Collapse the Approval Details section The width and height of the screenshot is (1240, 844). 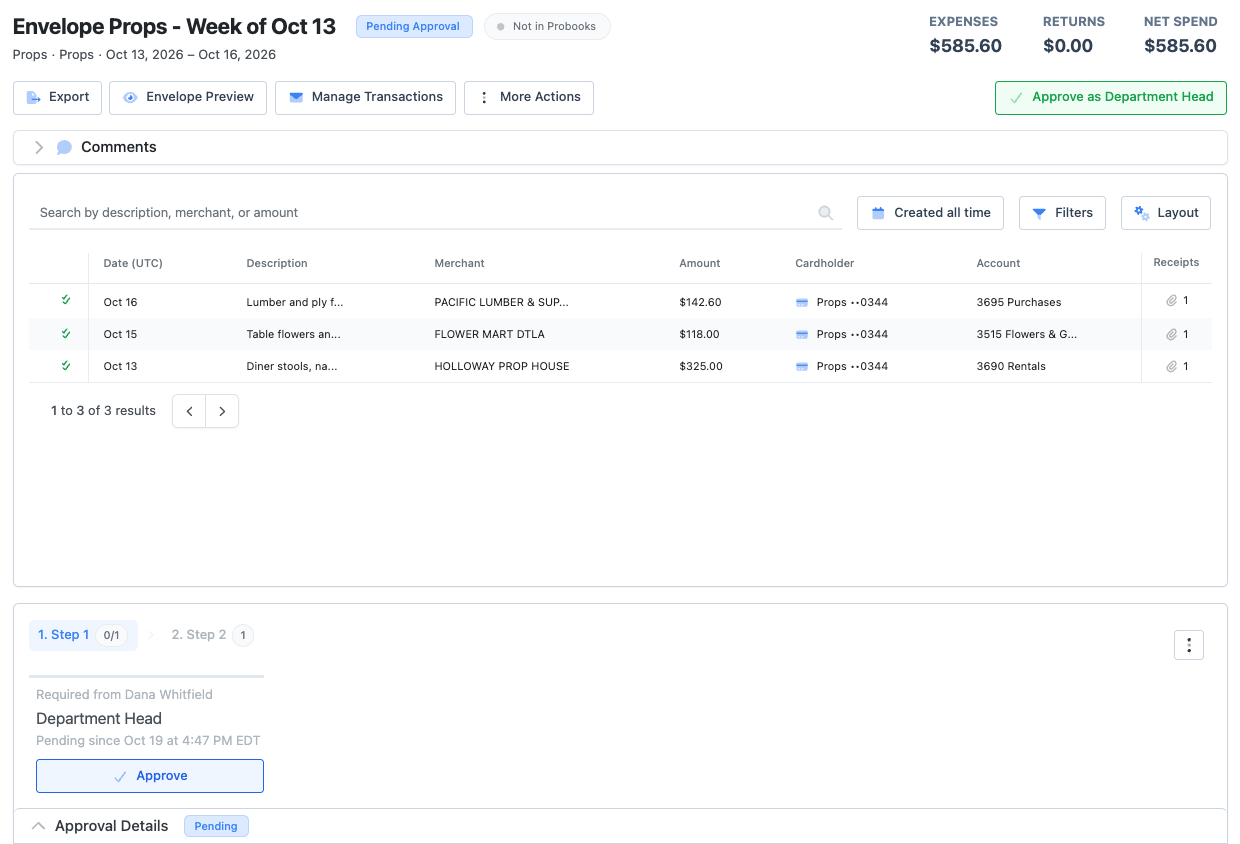pyautogui.click(x=39, y=826)
